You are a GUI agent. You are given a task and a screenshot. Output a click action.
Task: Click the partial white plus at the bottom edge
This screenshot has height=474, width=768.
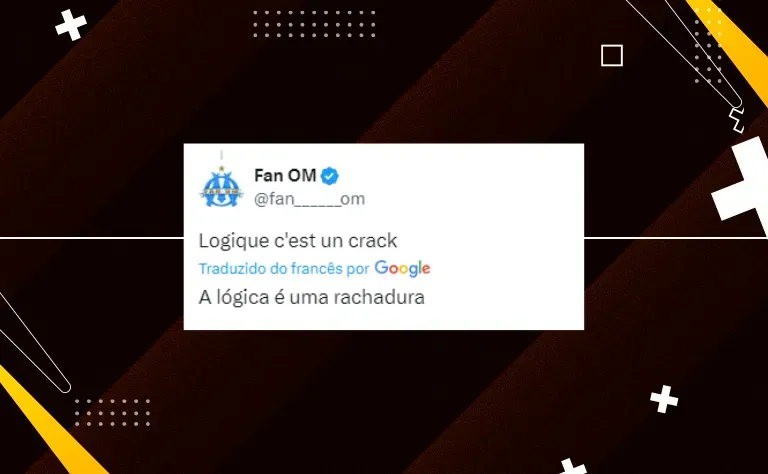tap(571, 466)
